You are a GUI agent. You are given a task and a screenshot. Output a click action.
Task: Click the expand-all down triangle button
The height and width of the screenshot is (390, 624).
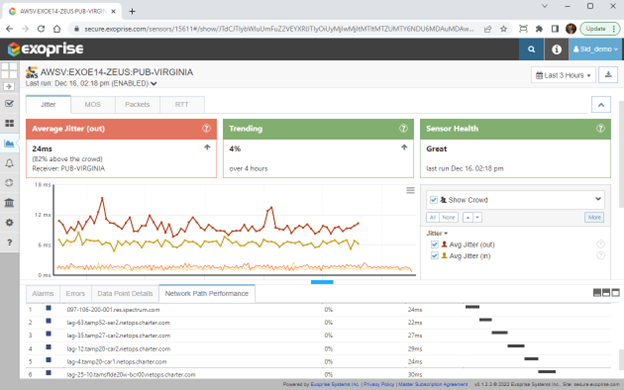478,217
